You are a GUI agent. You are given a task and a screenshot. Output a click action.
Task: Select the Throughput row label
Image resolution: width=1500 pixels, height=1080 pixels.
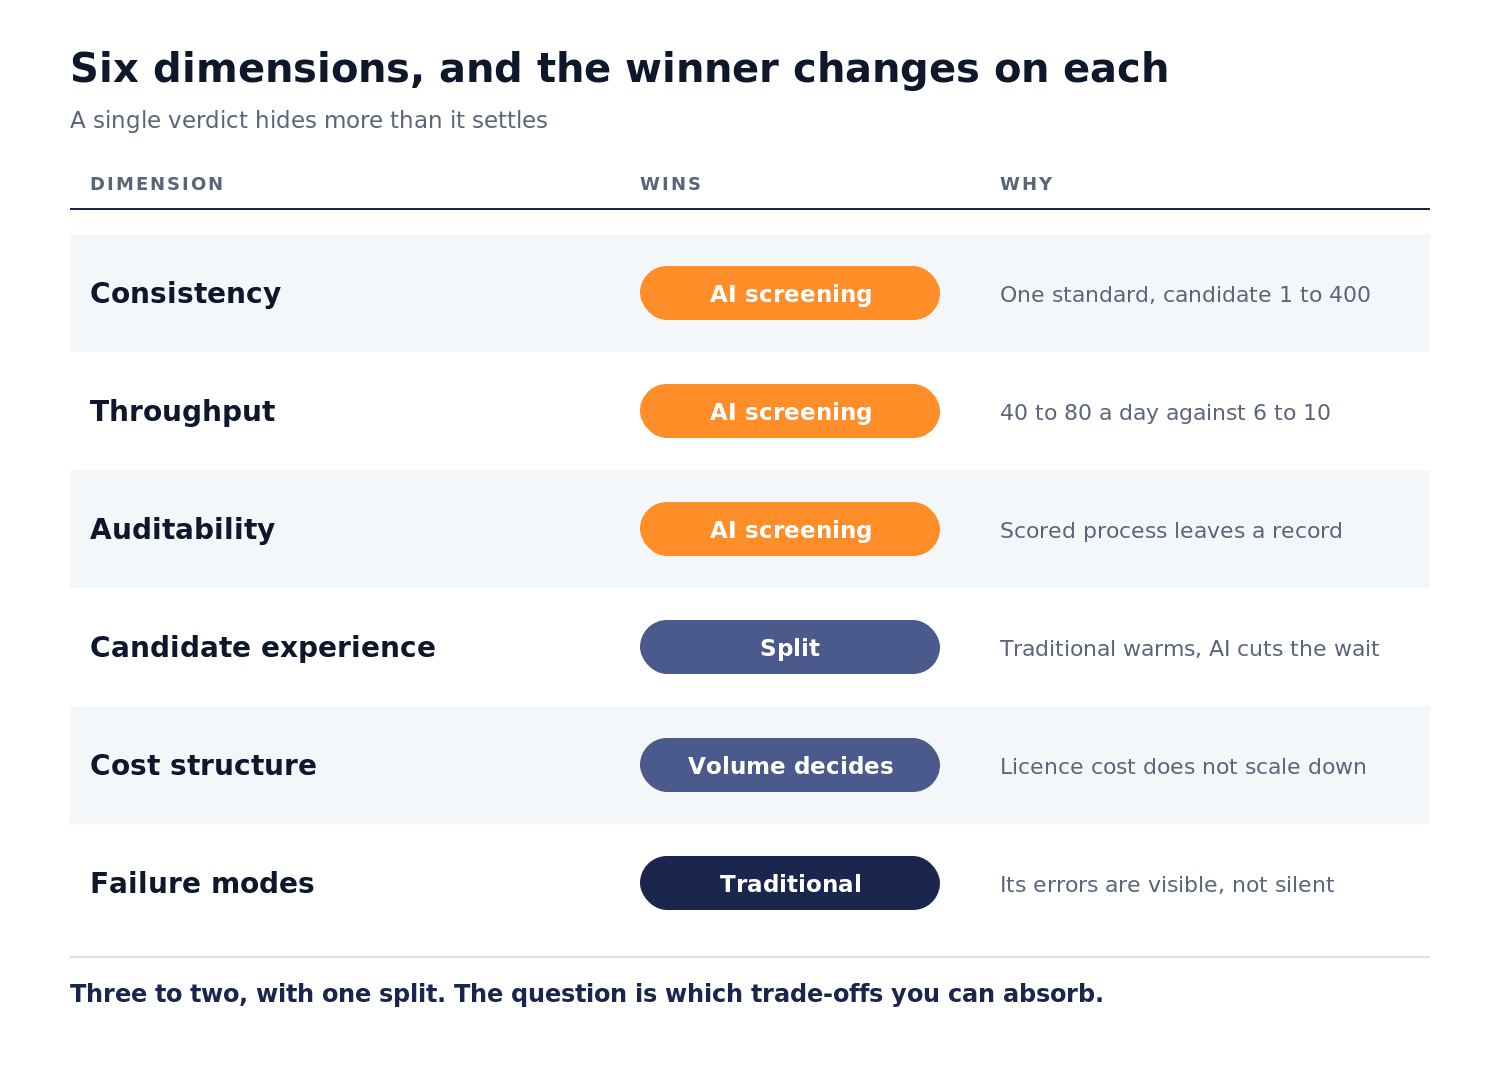tap(182, 411)
